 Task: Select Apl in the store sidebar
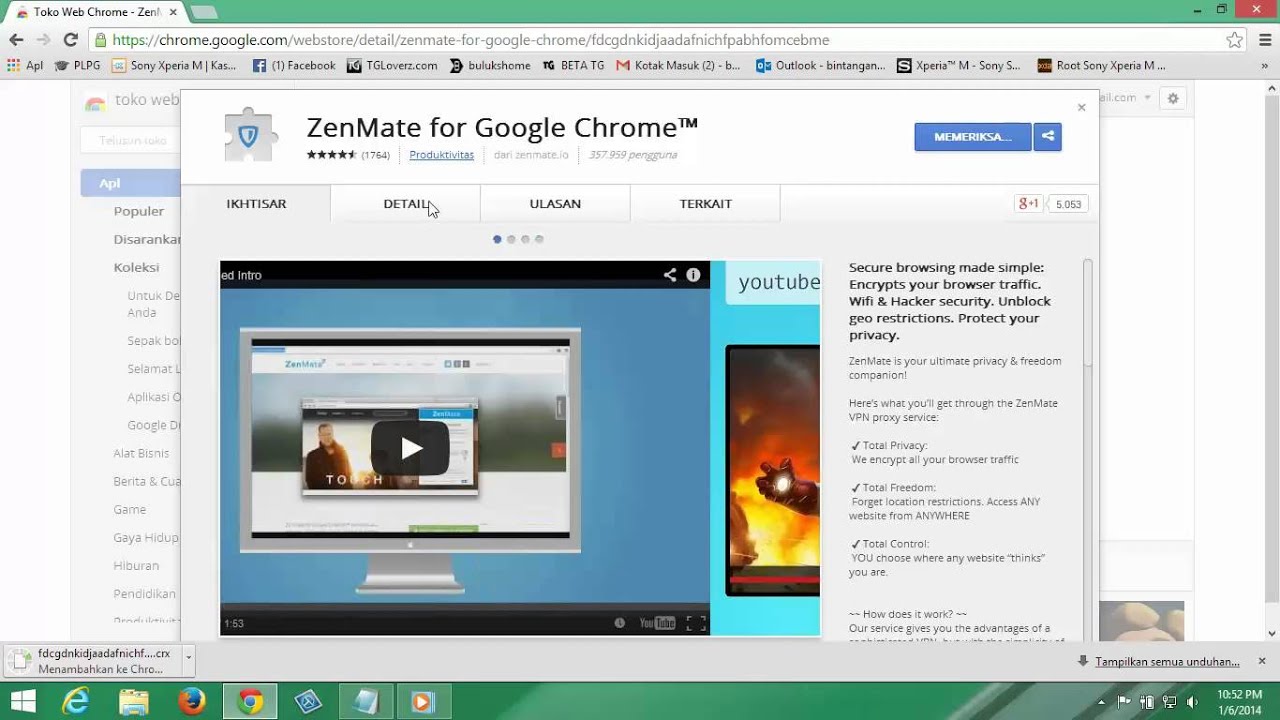[x=131, y=183]
